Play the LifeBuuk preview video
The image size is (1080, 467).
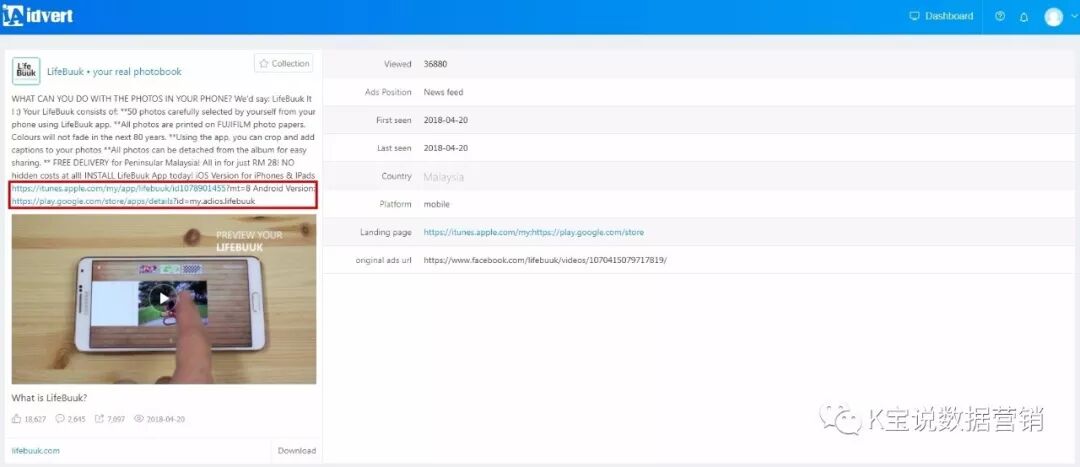(x=163, y=298)
